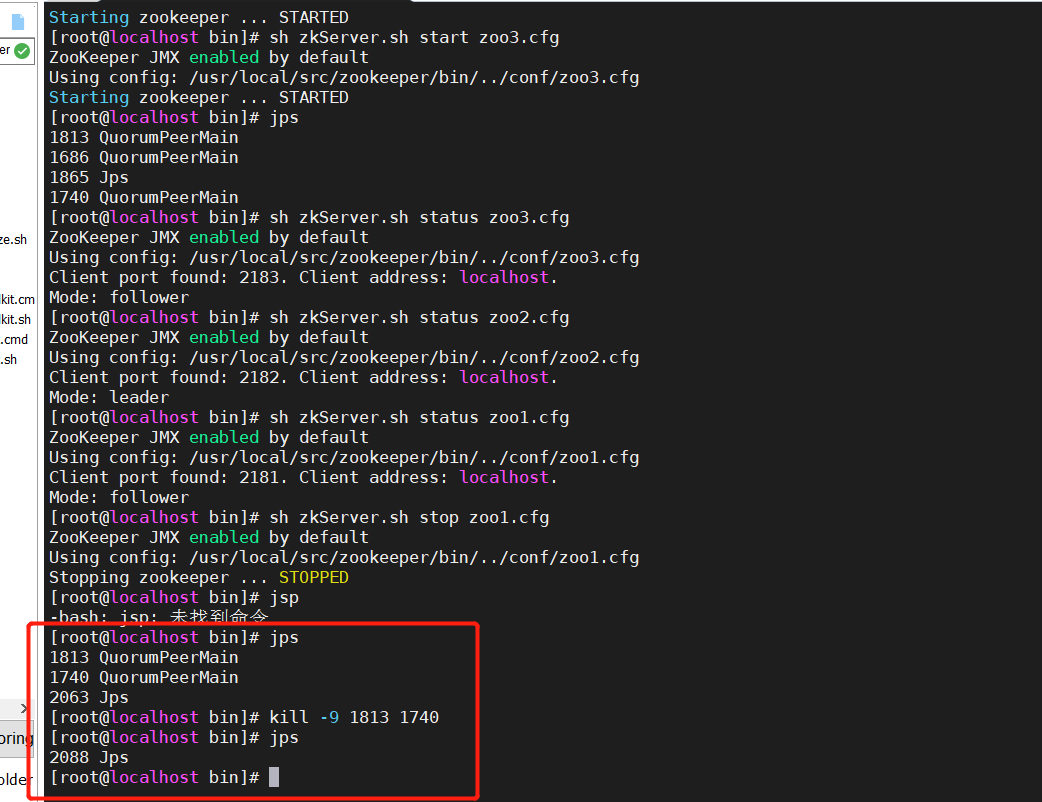Click the mistyped 'jsp' command
This screenshot has width=1042, height=802.
click(284, 597)
